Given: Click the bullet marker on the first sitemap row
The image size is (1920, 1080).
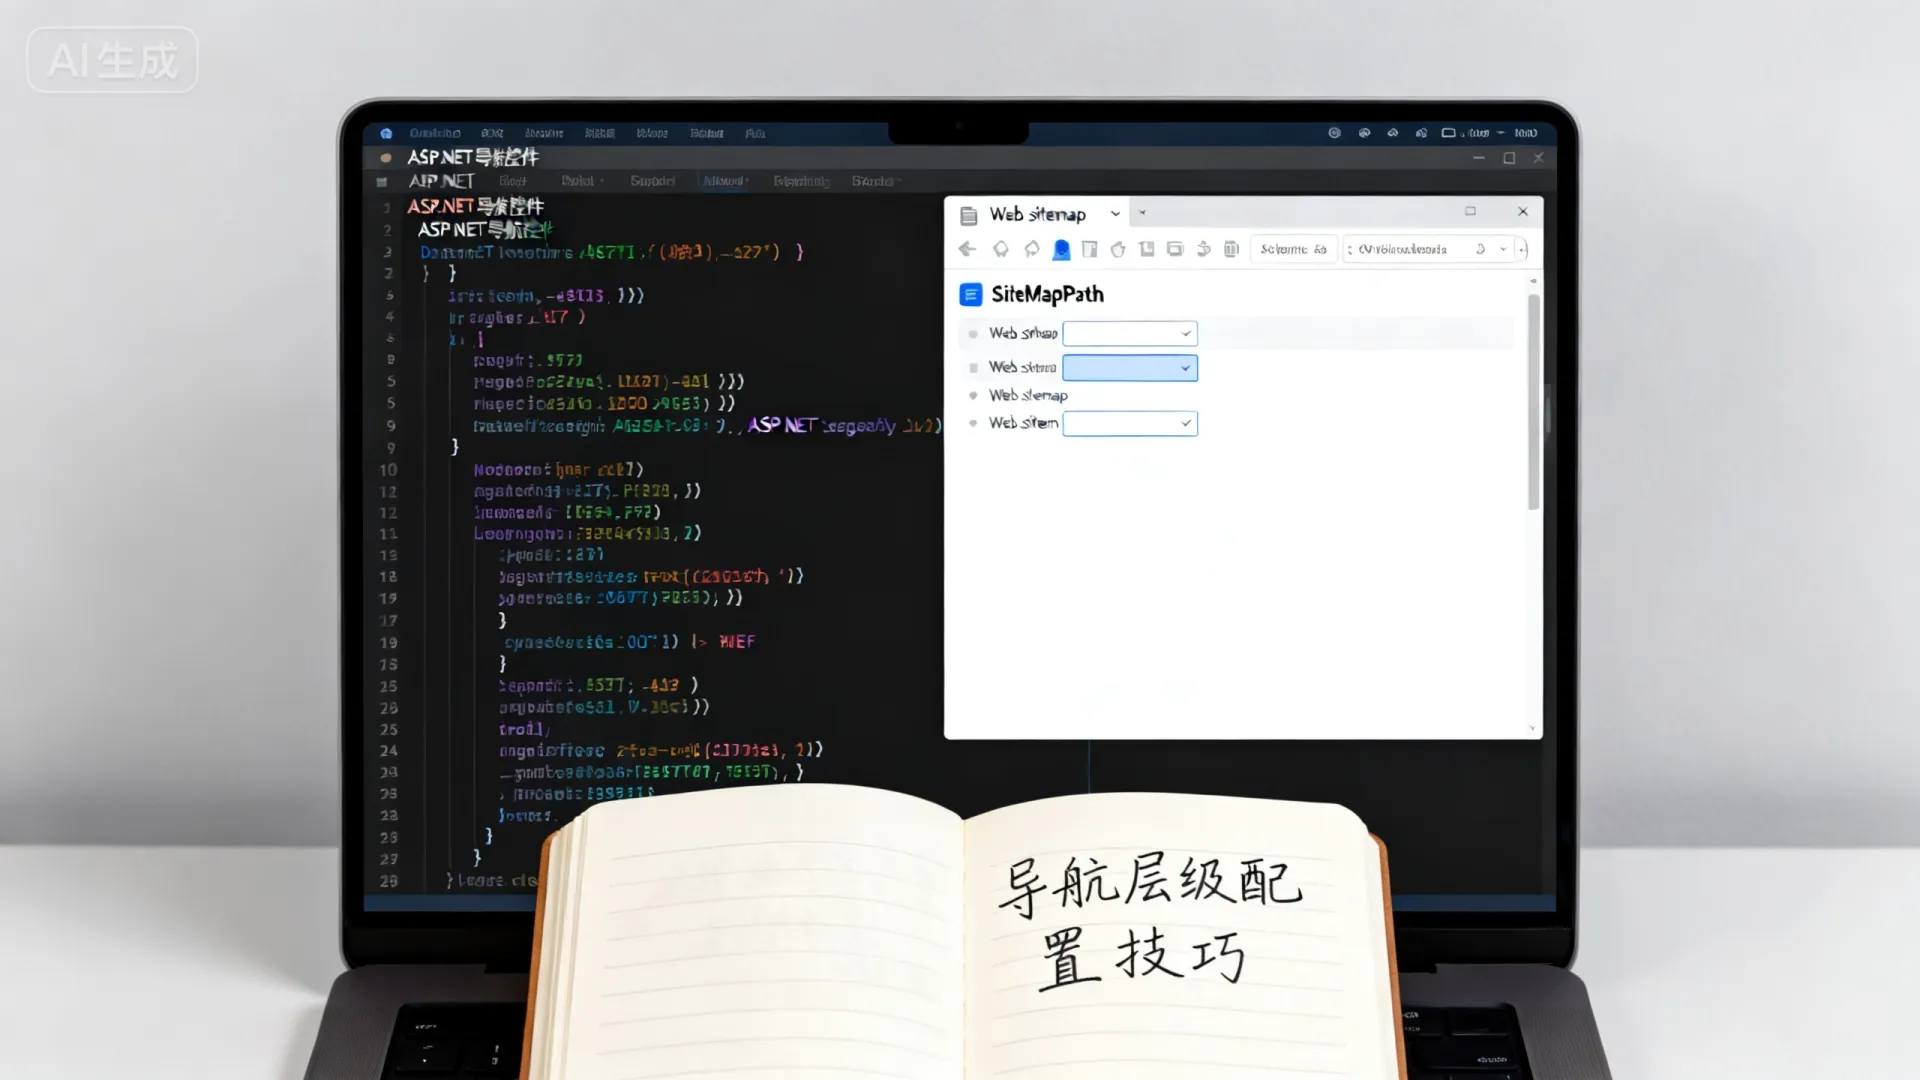Looking at the screenshot, I should [973, 334].
